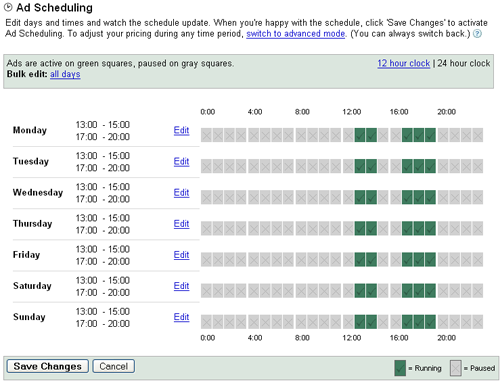Toggle Tuesday's 4:00 gray square

(x=254, y=166)
